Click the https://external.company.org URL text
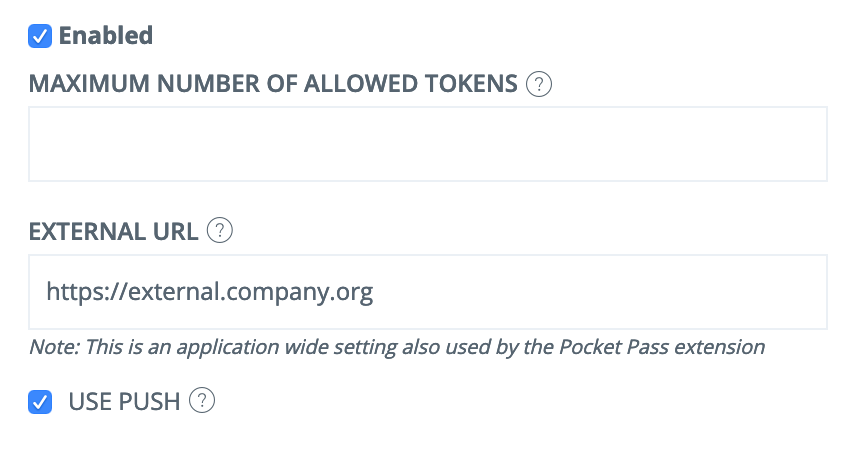The height and width of the screenshot is (450, 856). tap(210, 292)
